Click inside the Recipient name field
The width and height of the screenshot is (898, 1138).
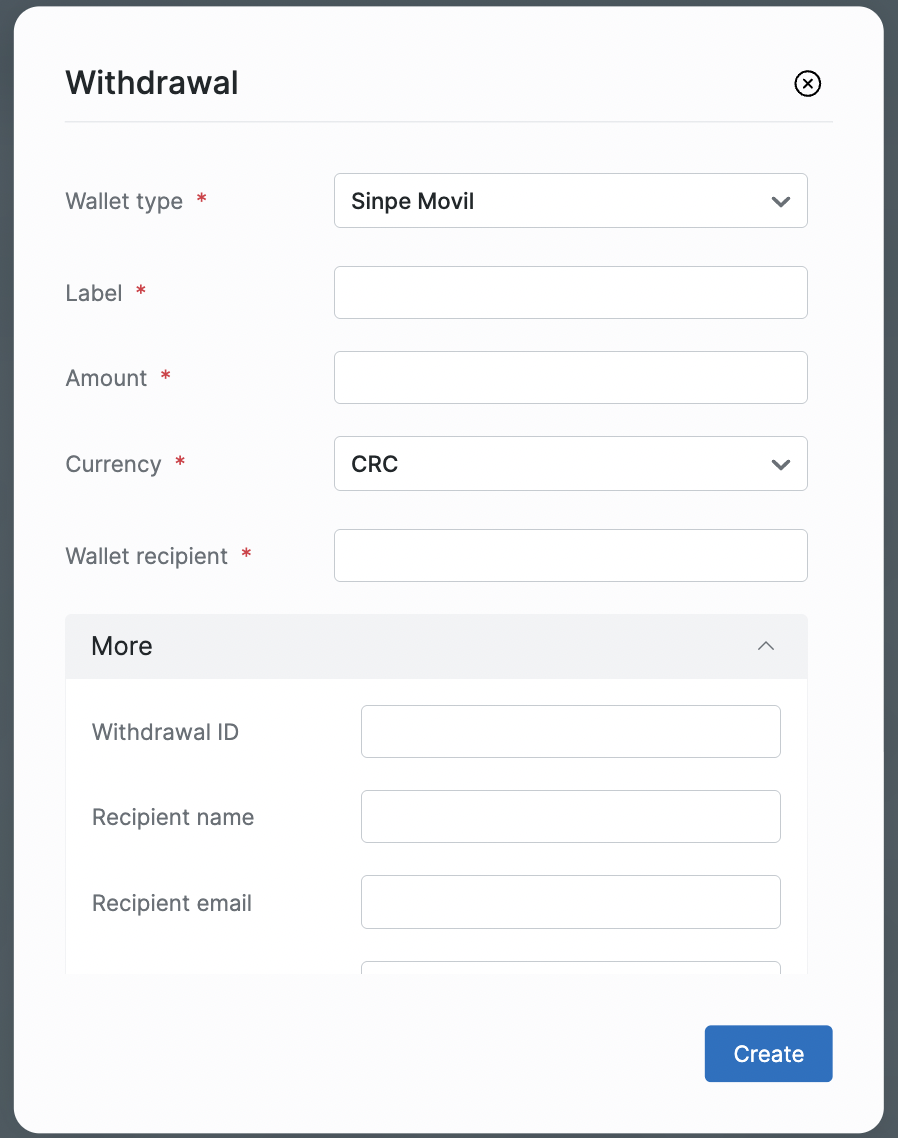(x=570, y=817)
